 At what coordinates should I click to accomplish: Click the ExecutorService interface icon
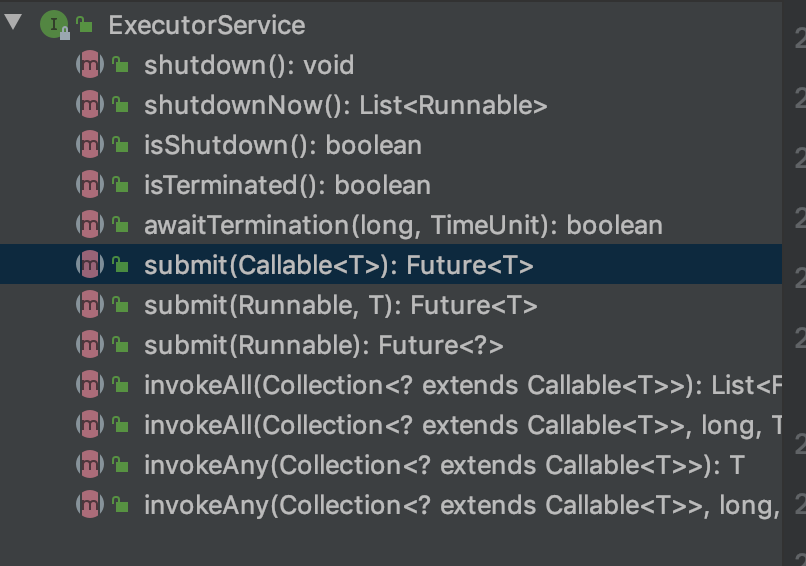(x=51, y=25)
